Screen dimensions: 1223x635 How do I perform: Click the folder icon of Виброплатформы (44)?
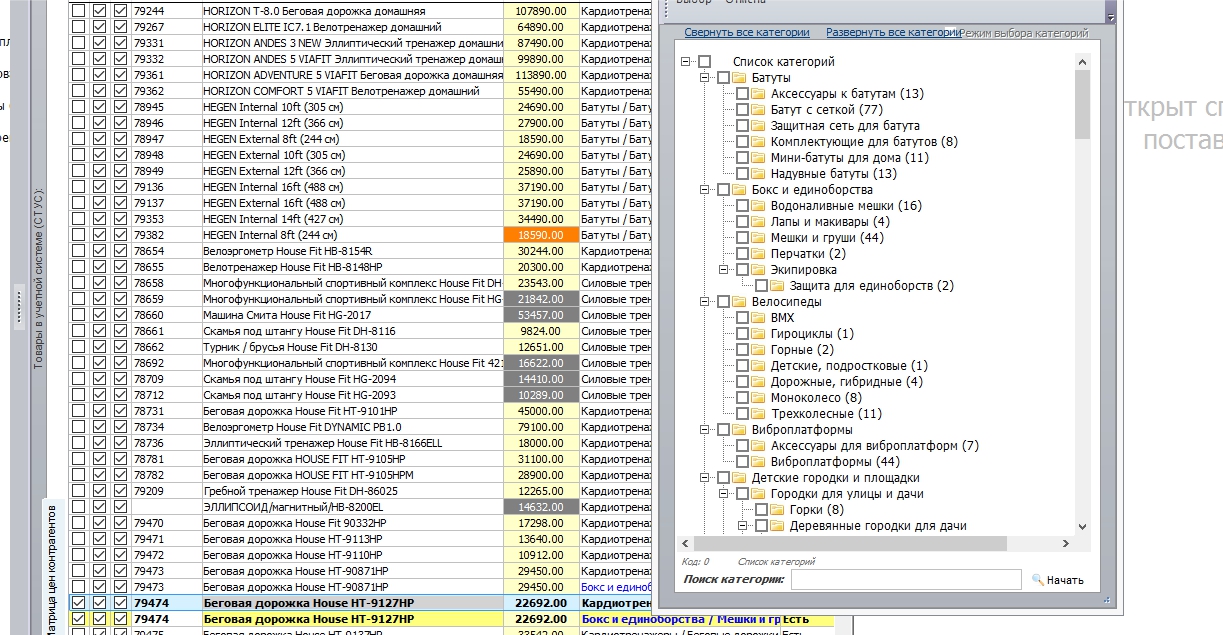click(758, 462)
